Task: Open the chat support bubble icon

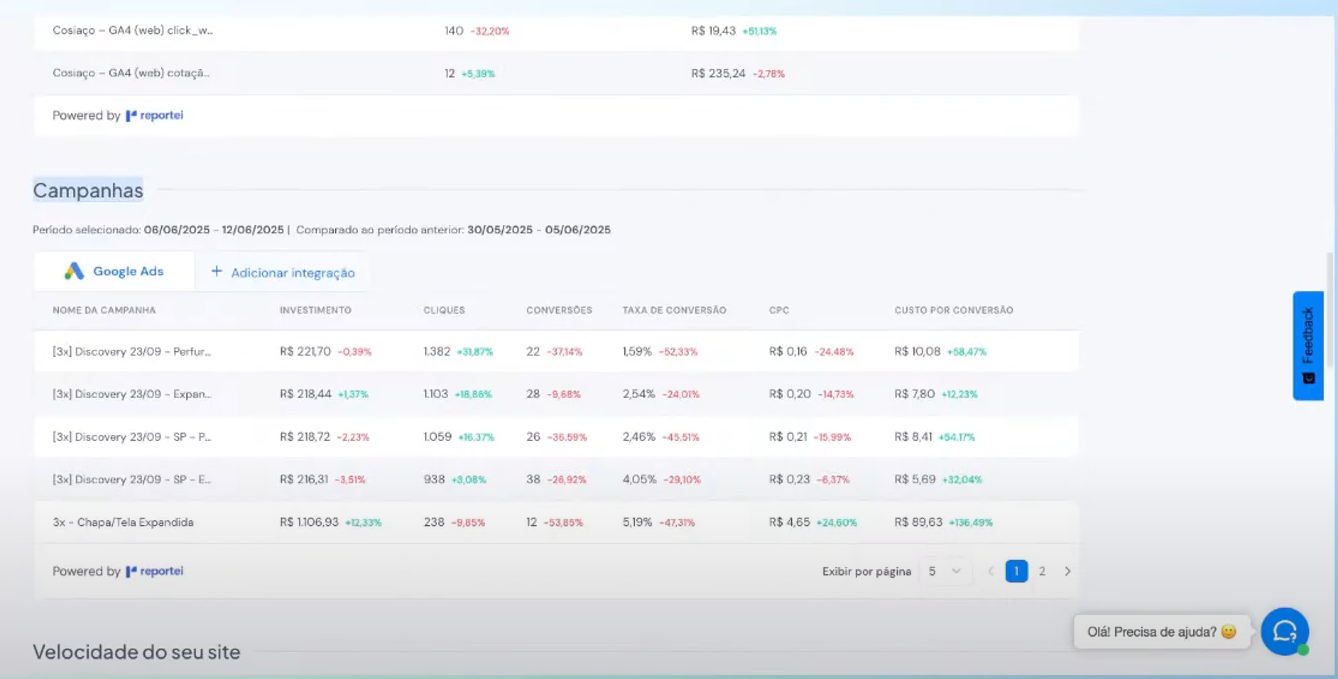Action: [1284, 632]
